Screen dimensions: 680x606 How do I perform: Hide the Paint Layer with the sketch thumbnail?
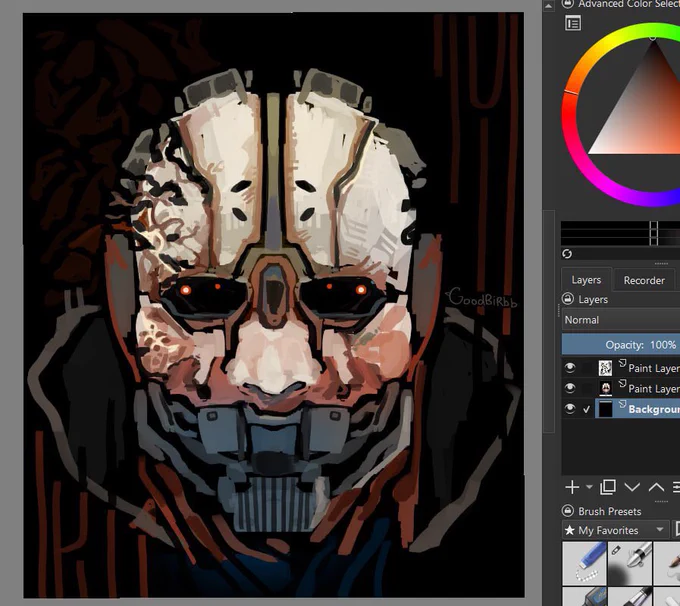(569, 368)
